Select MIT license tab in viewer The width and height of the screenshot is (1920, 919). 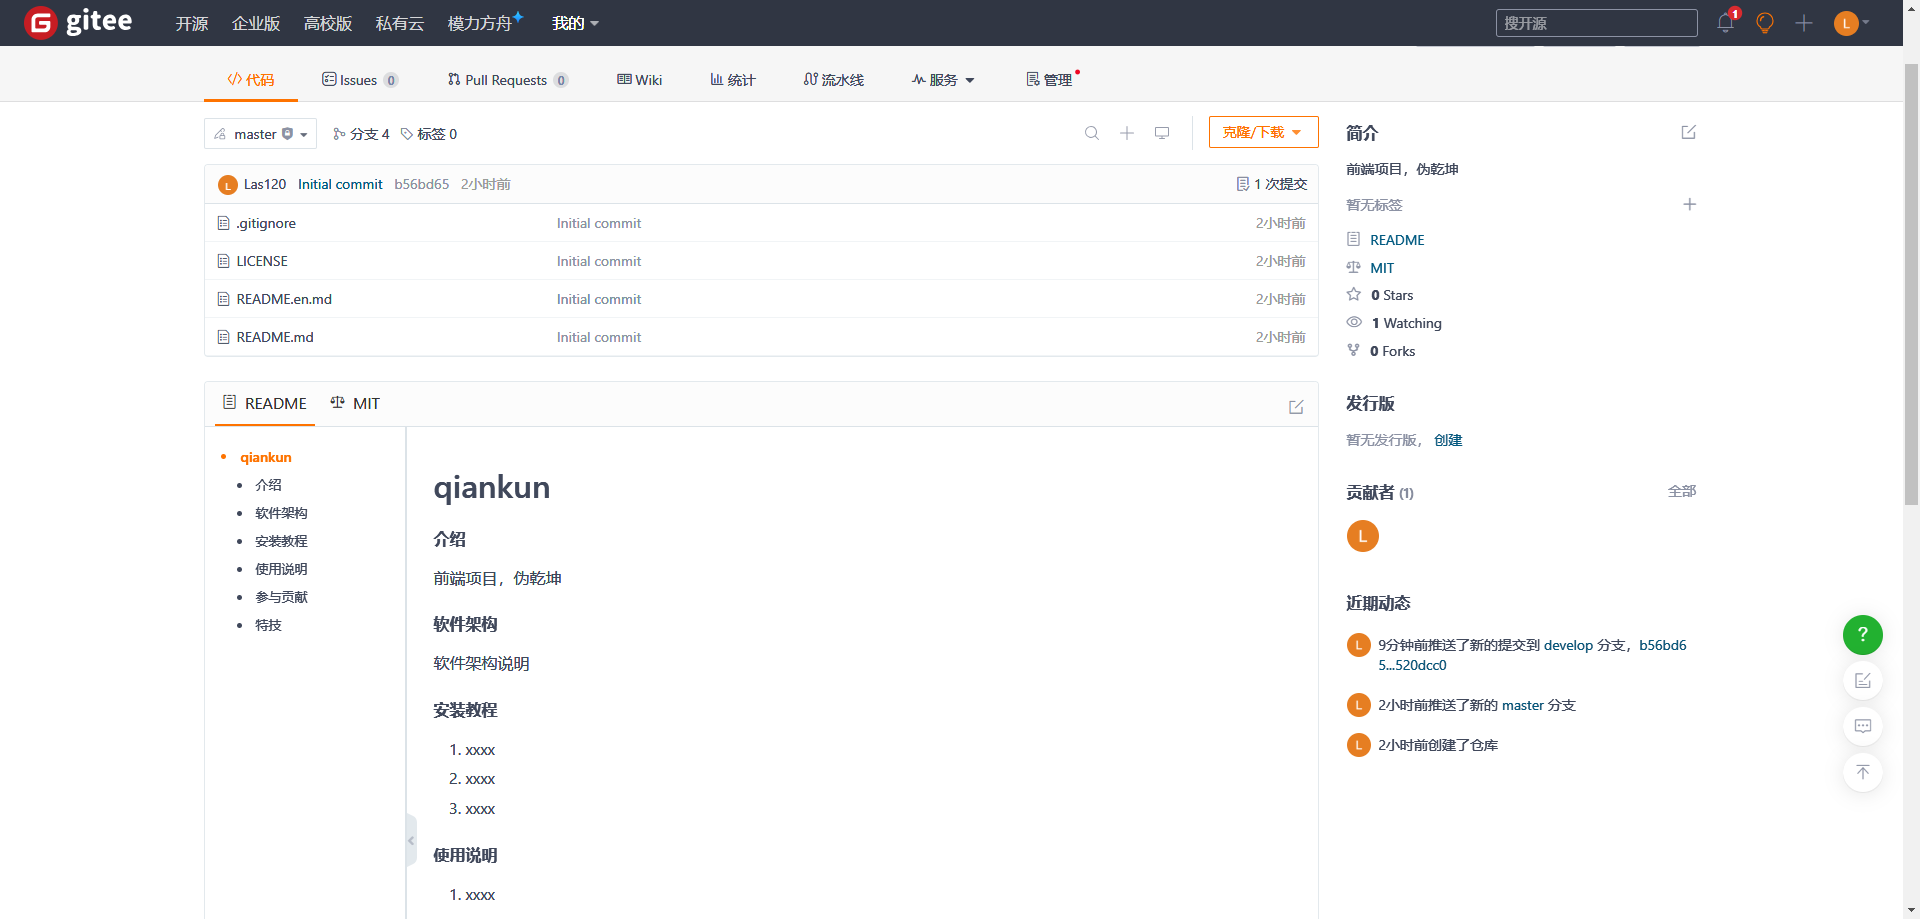coord(355,403)
